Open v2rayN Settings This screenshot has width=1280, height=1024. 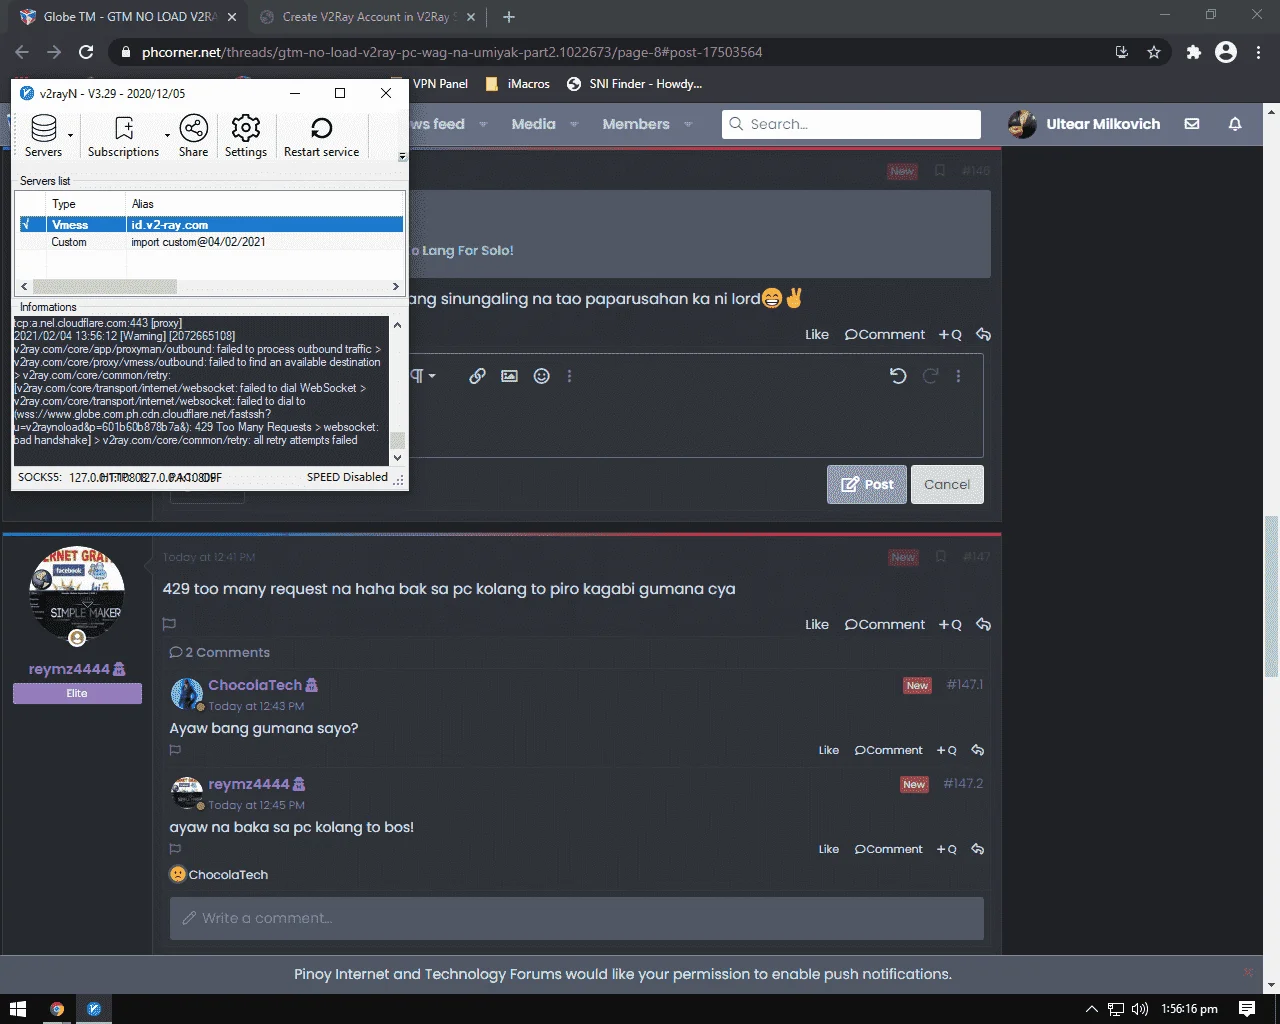246,136
